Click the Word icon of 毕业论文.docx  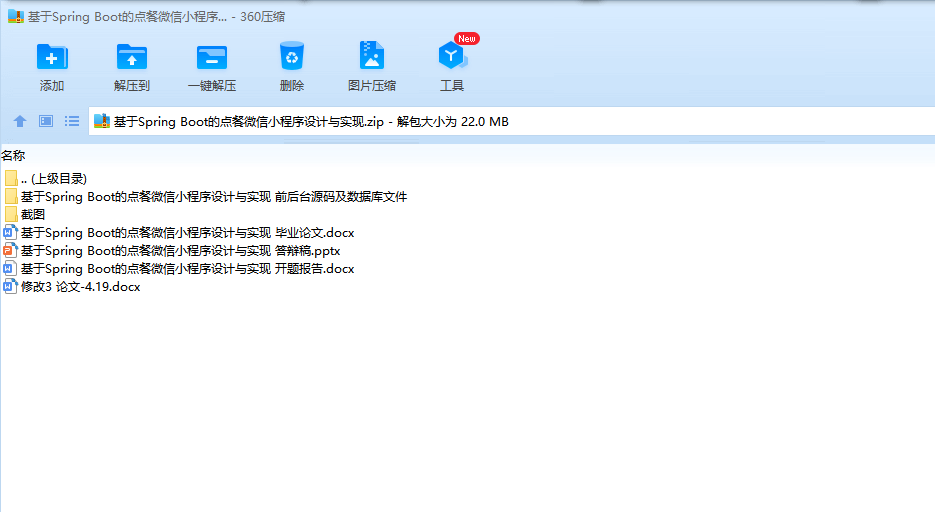[10, 233]
